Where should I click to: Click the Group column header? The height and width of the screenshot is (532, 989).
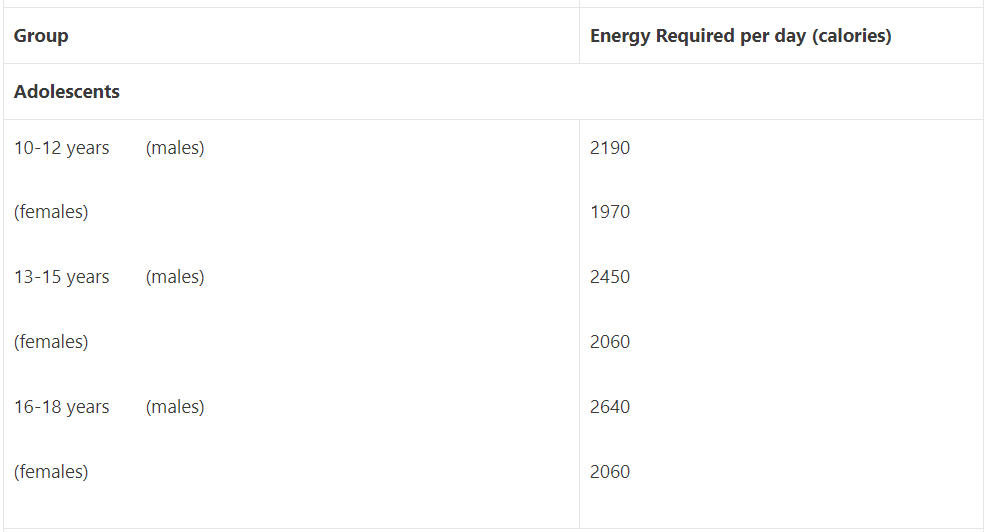[x=41, y=36]
